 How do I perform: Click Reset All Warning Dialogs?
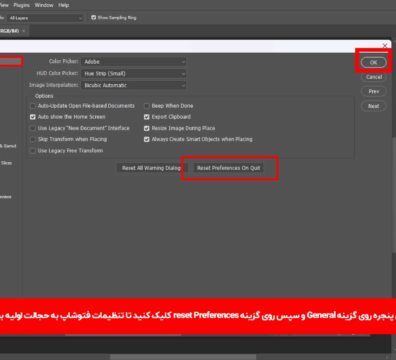point(151,168)
